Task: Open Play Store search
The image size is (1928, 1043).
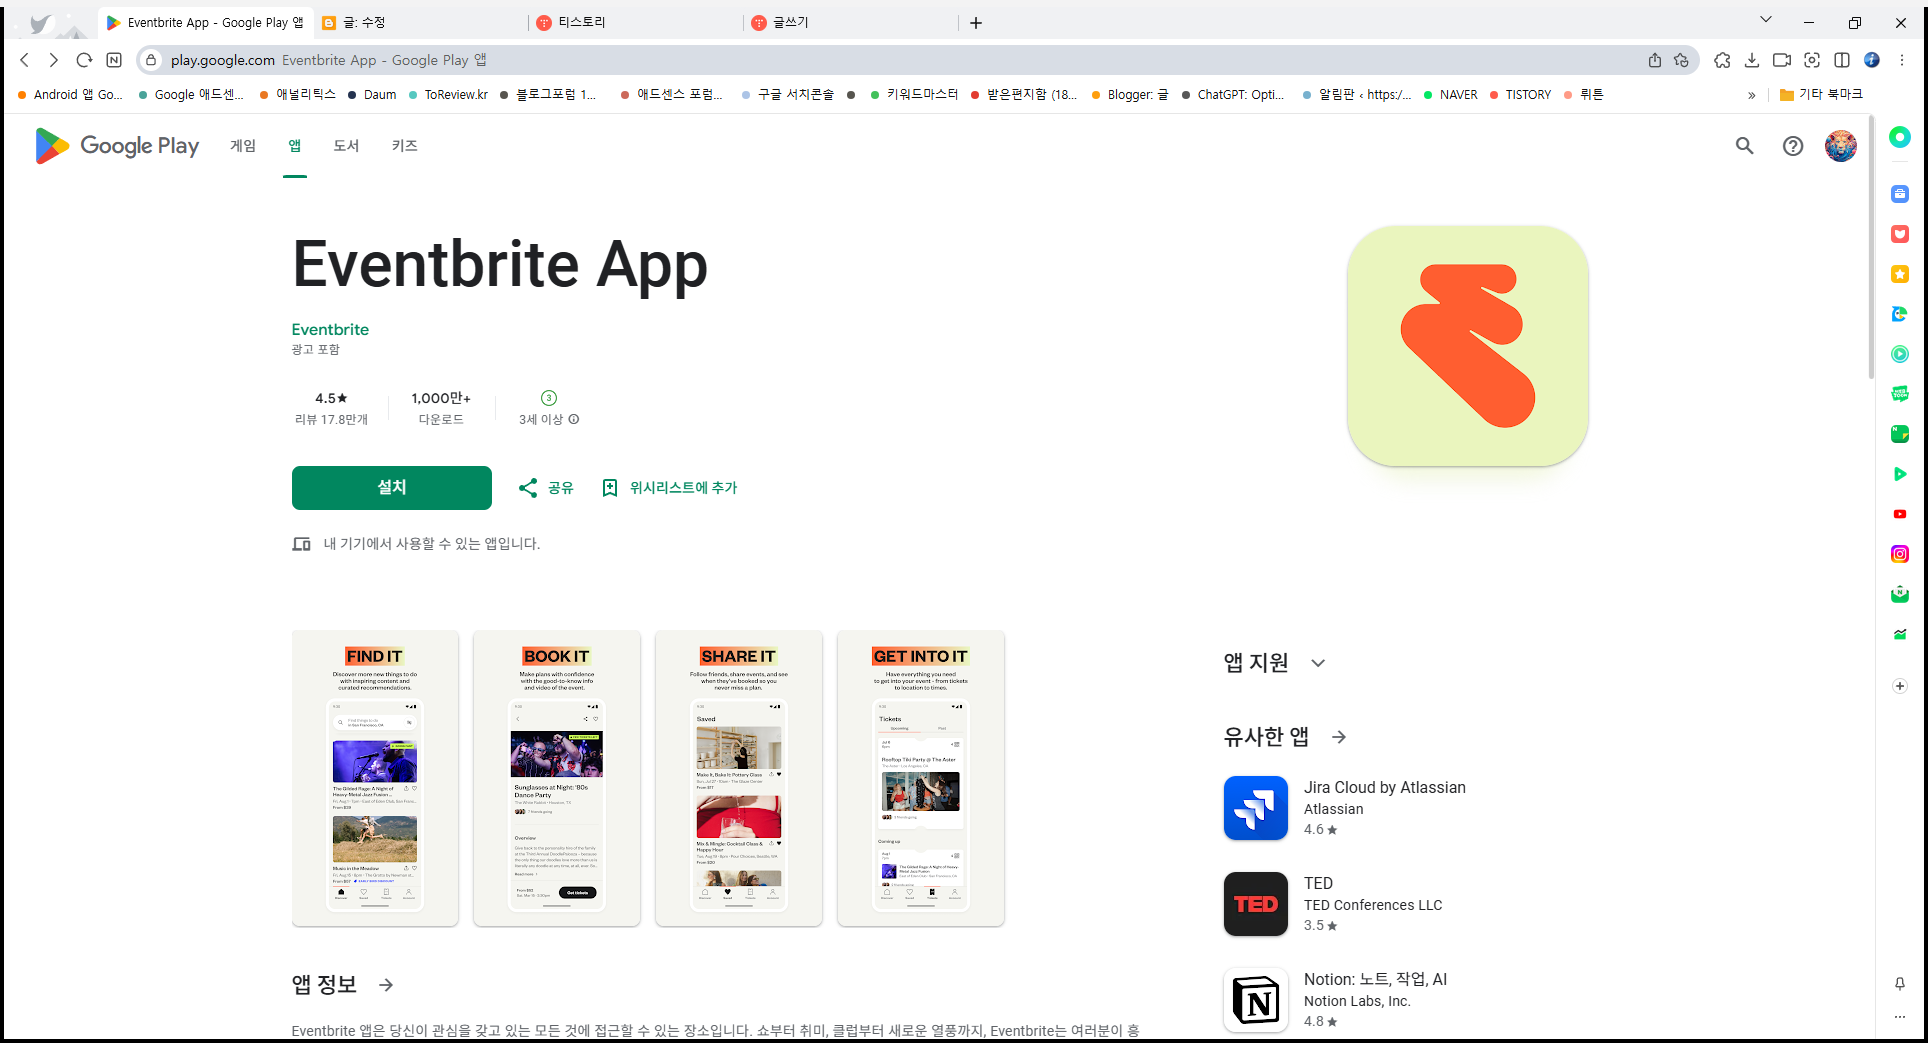Action: point(1744,146)
